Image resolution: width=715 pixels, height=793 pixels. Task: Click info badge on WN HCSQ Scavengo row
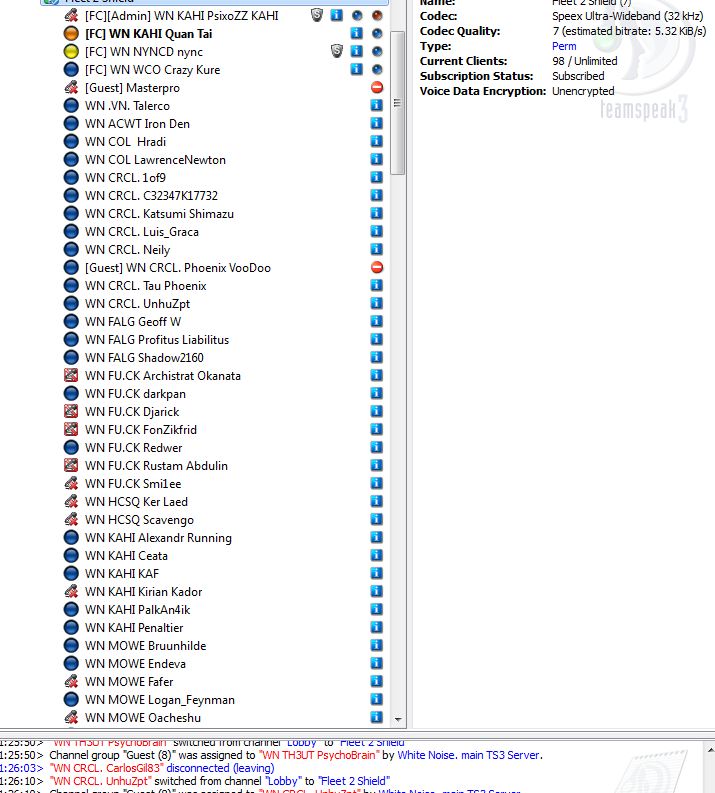pyautogui.click(x=376, y=519)
